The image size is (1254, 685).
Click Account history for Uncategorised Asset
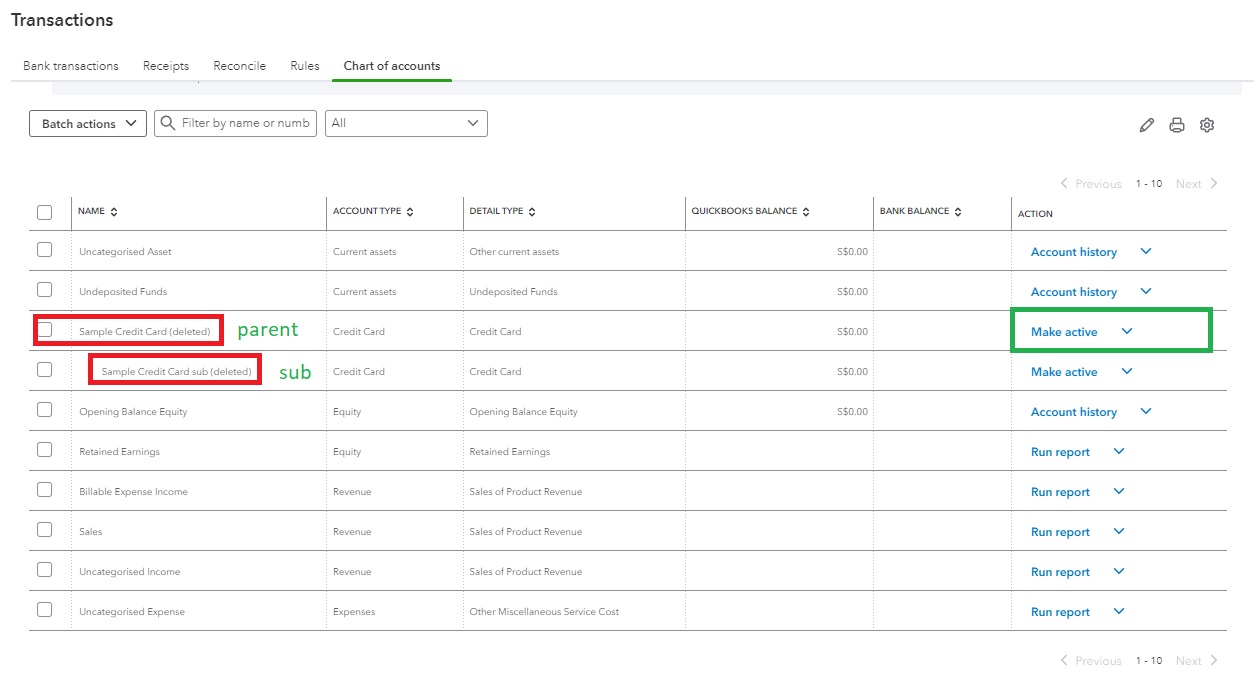click(x=1073, y=252)
